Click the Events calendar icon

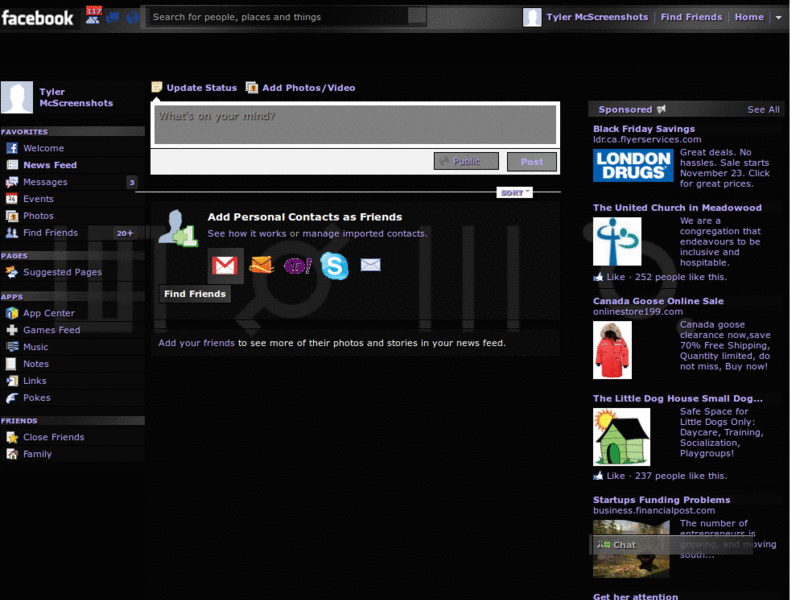coord(12,199)
